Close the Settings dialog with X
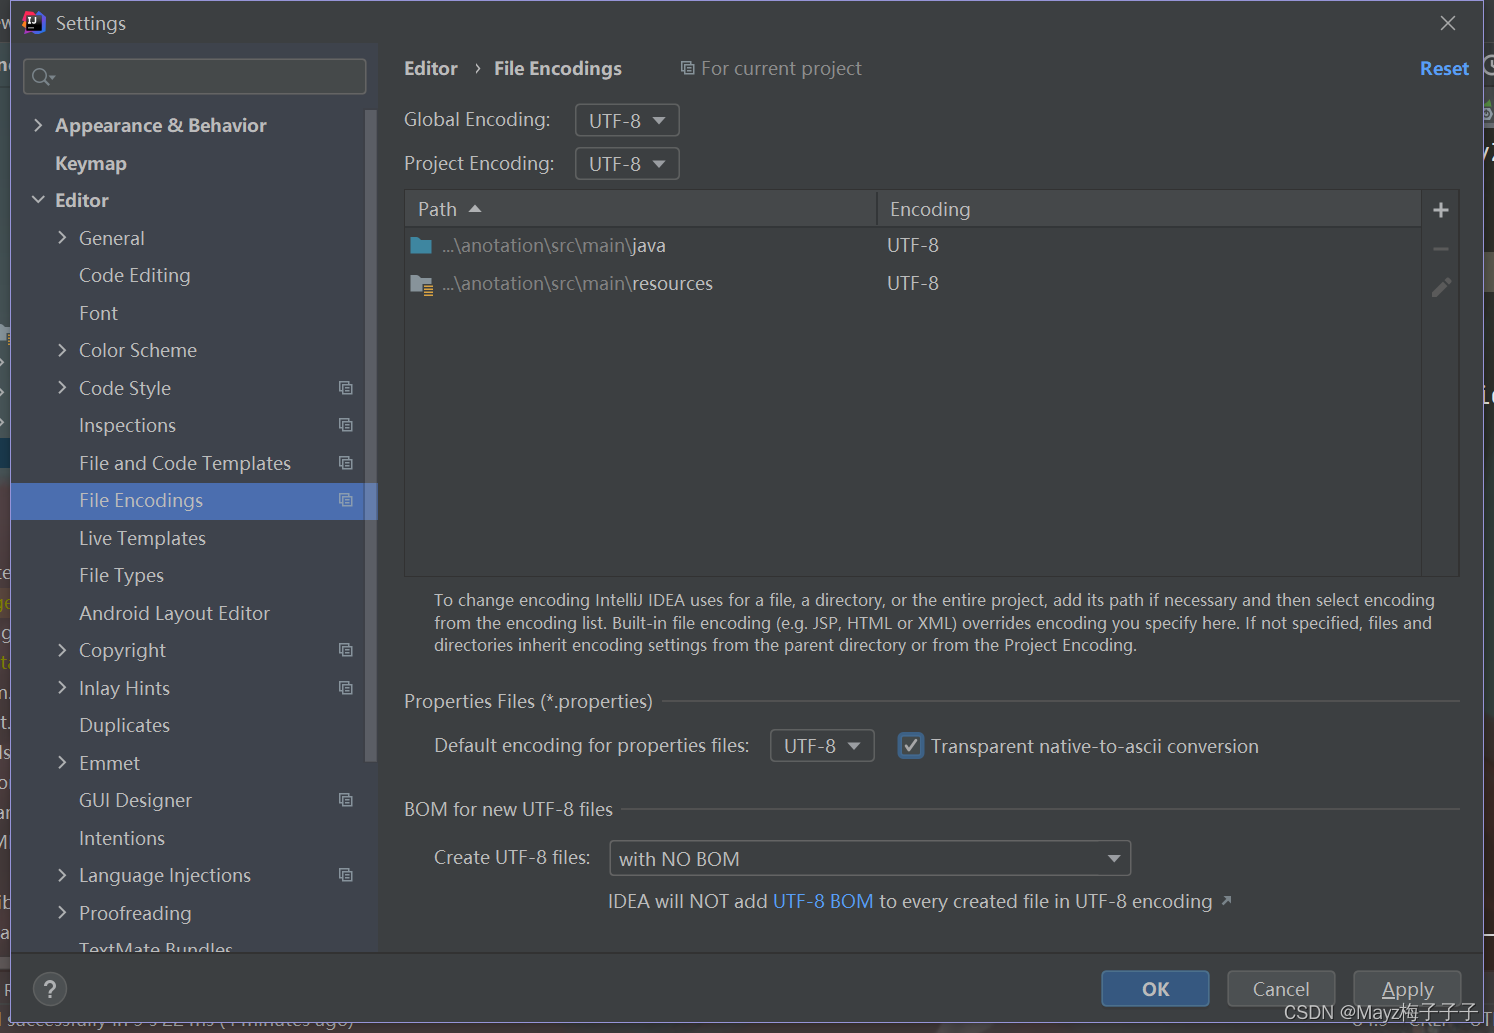1494x1033 pixels. 1447,23
